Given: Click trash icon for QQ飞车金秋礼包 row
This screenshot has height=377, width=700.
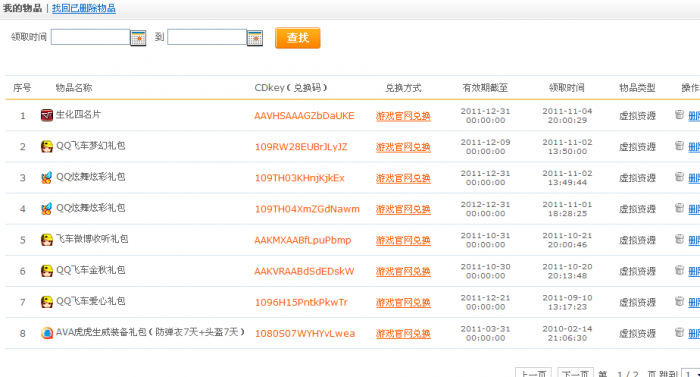Looking at the screenshot, I should [x=679, y=270].
